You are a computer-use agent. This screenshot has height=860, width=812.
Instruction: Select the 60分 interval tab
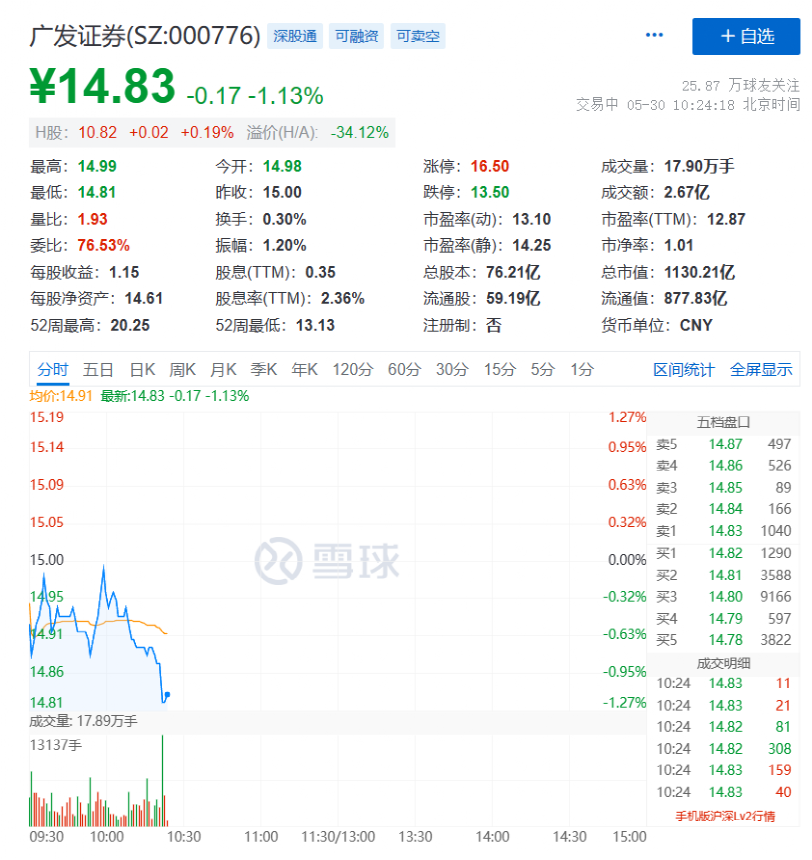pyautogui.click(x=404, y=369)
